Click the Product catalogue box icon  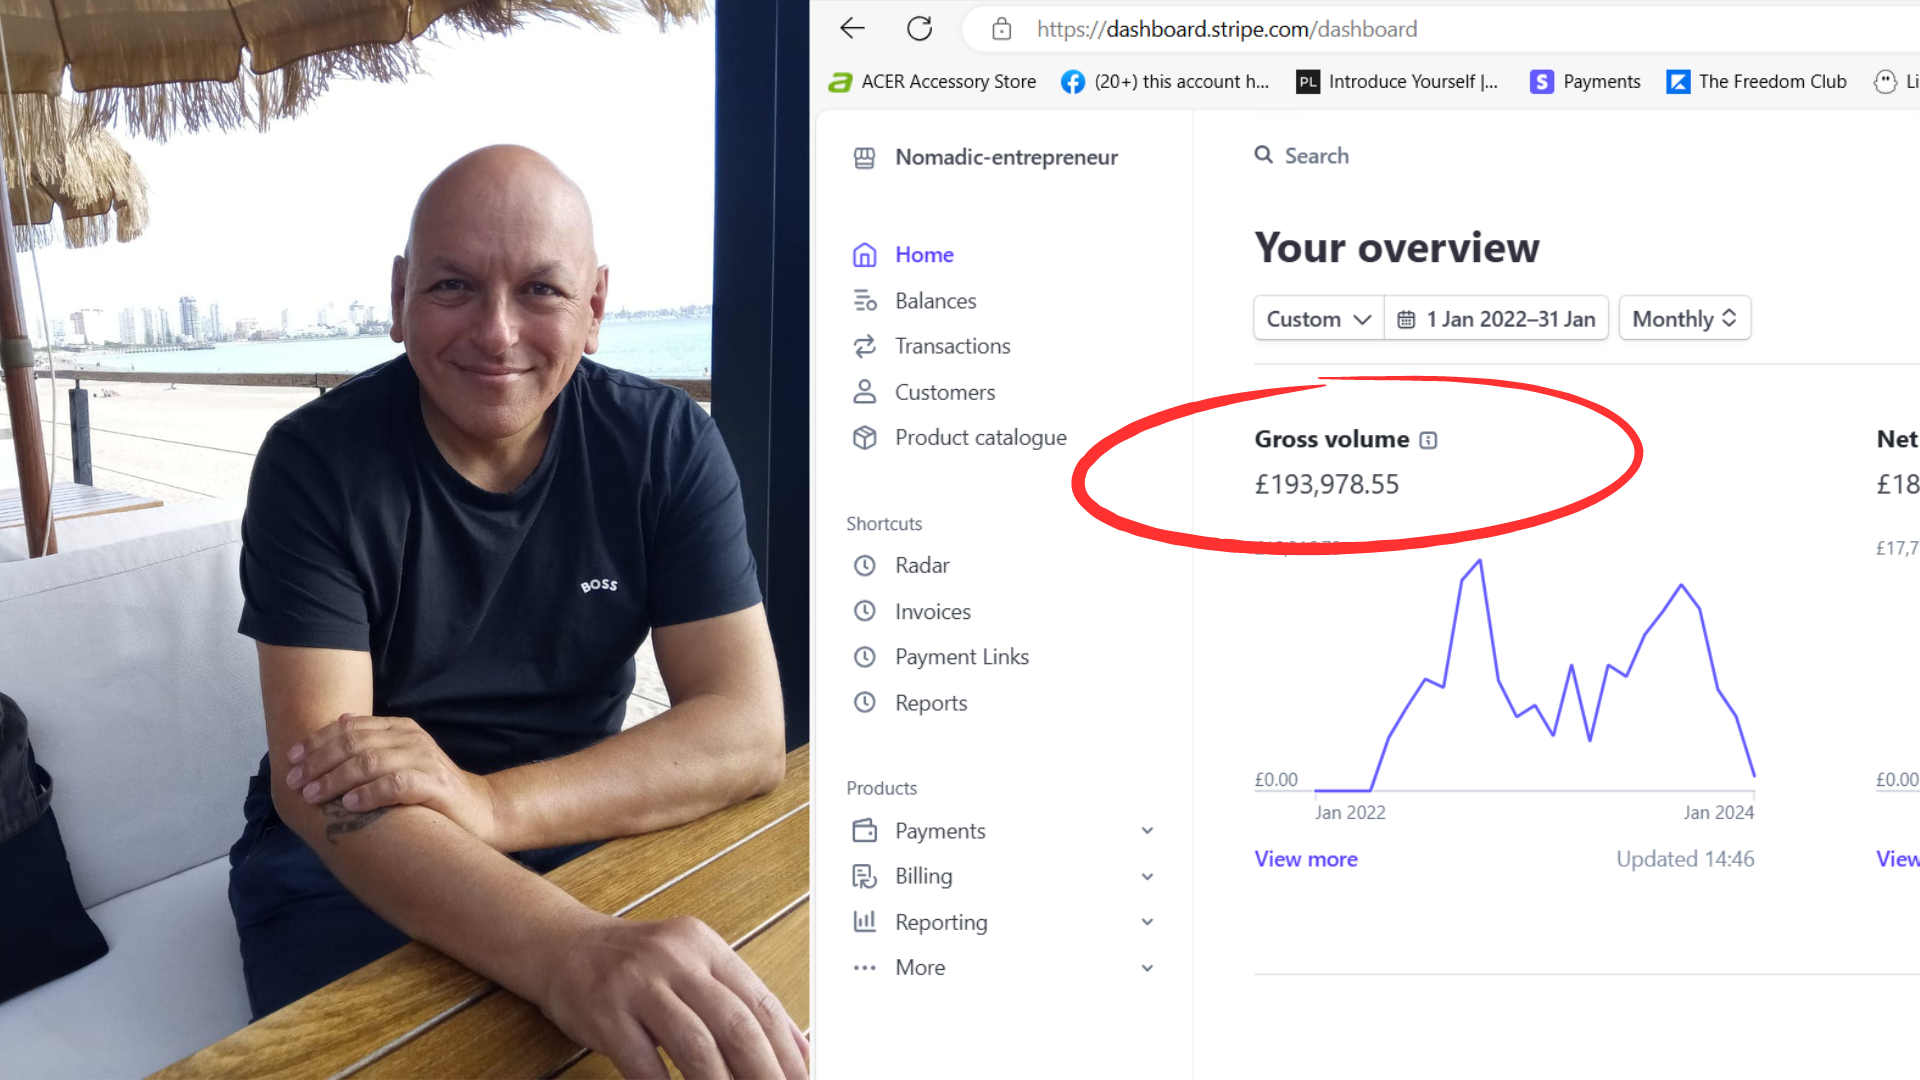(x=865, y=438)
